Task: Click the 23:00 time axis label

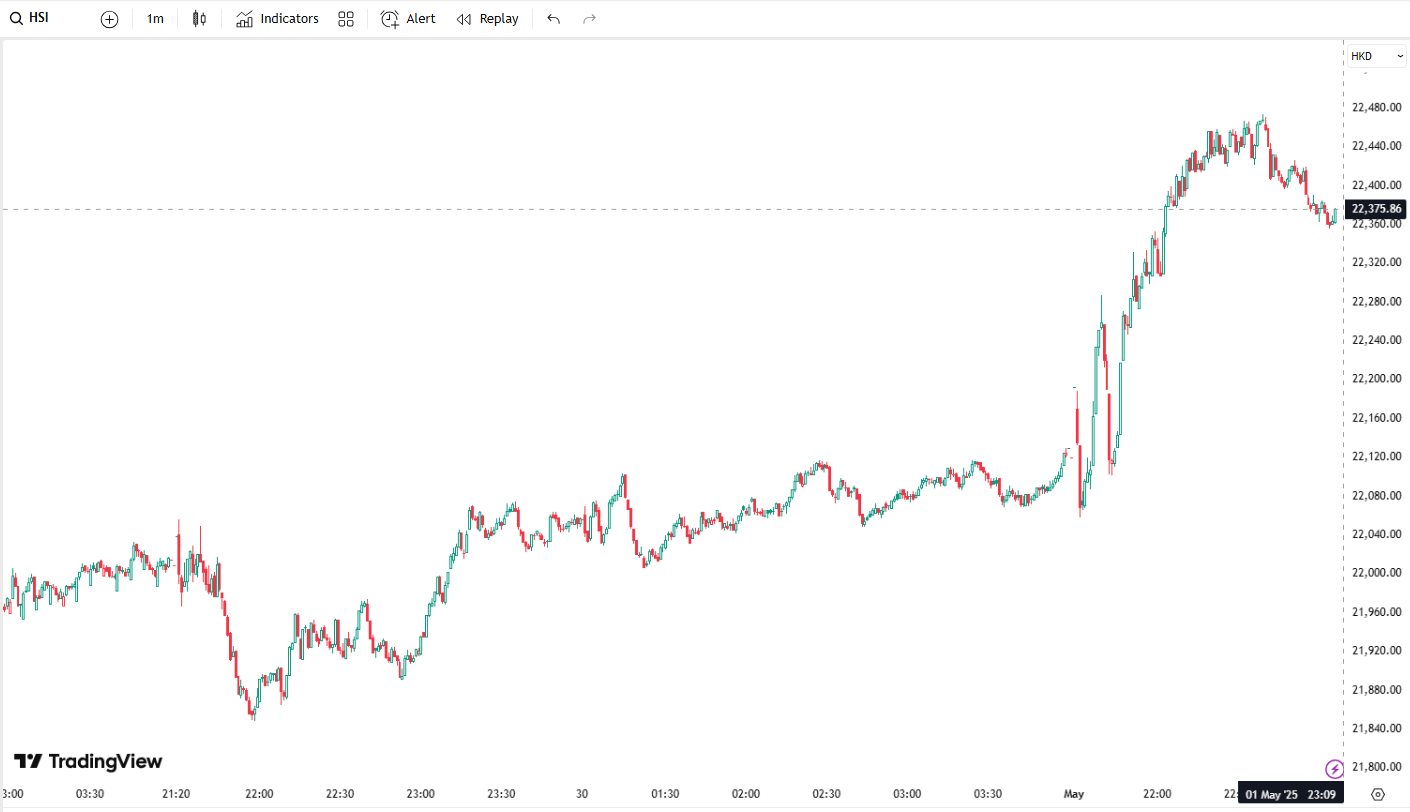Action: (x=420, y=794)
